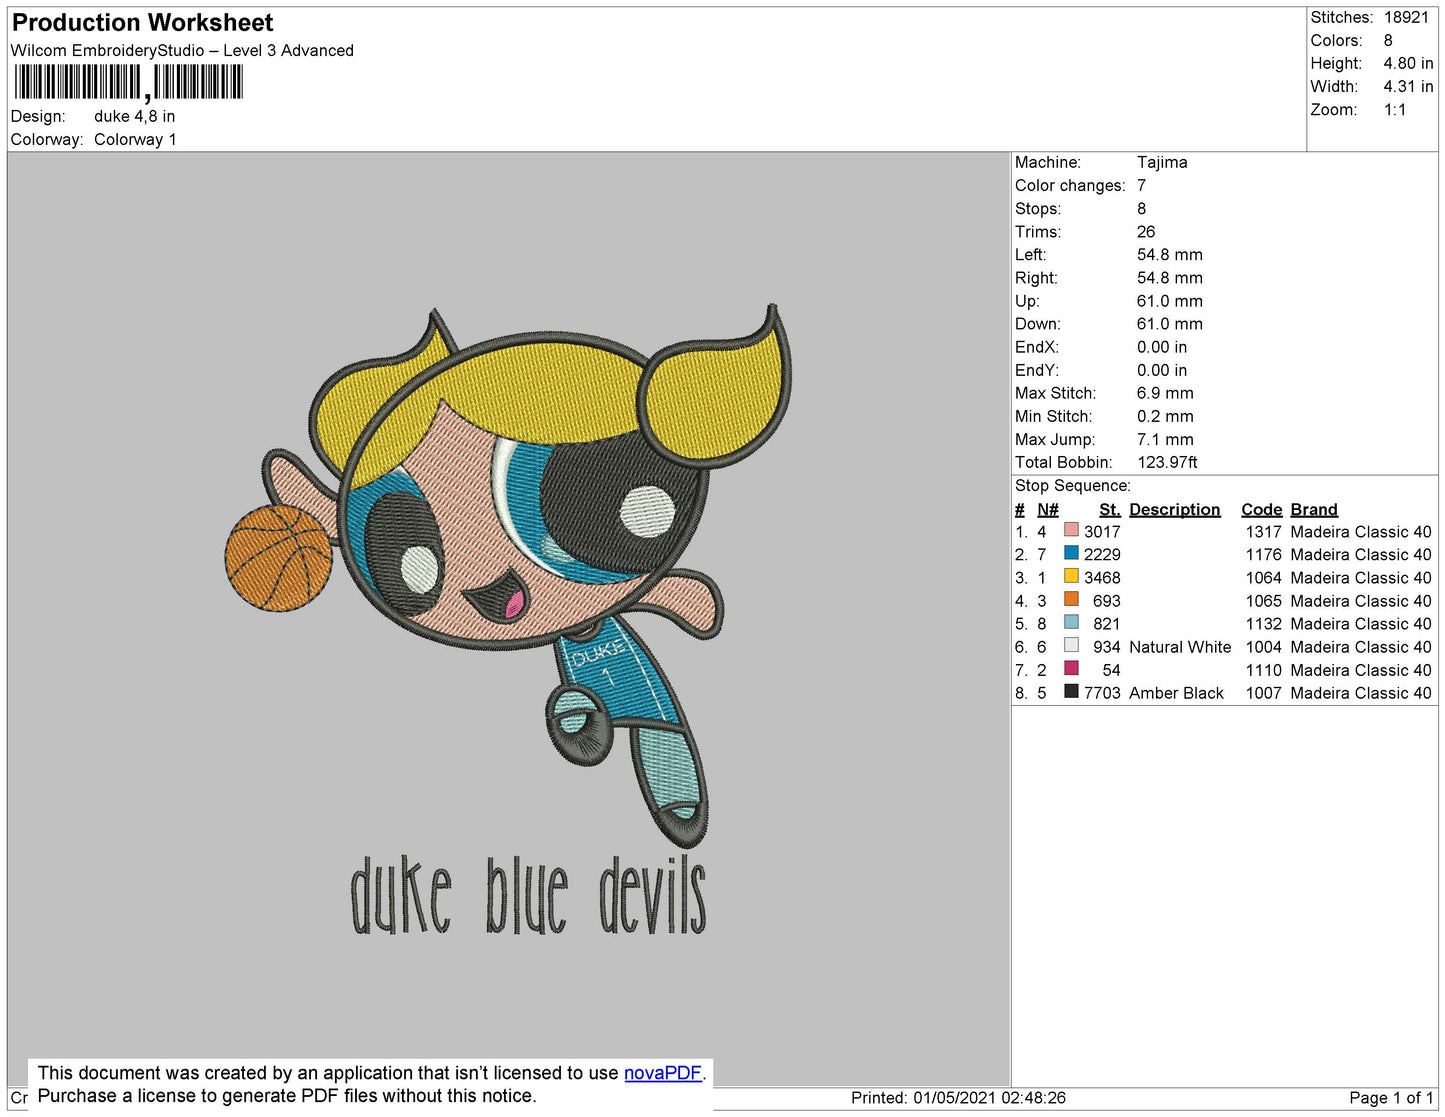Click the 'Page 1 of 1' indicator
The width and height of the screenshot is (1445, 1117).
coord(1391,1098)
